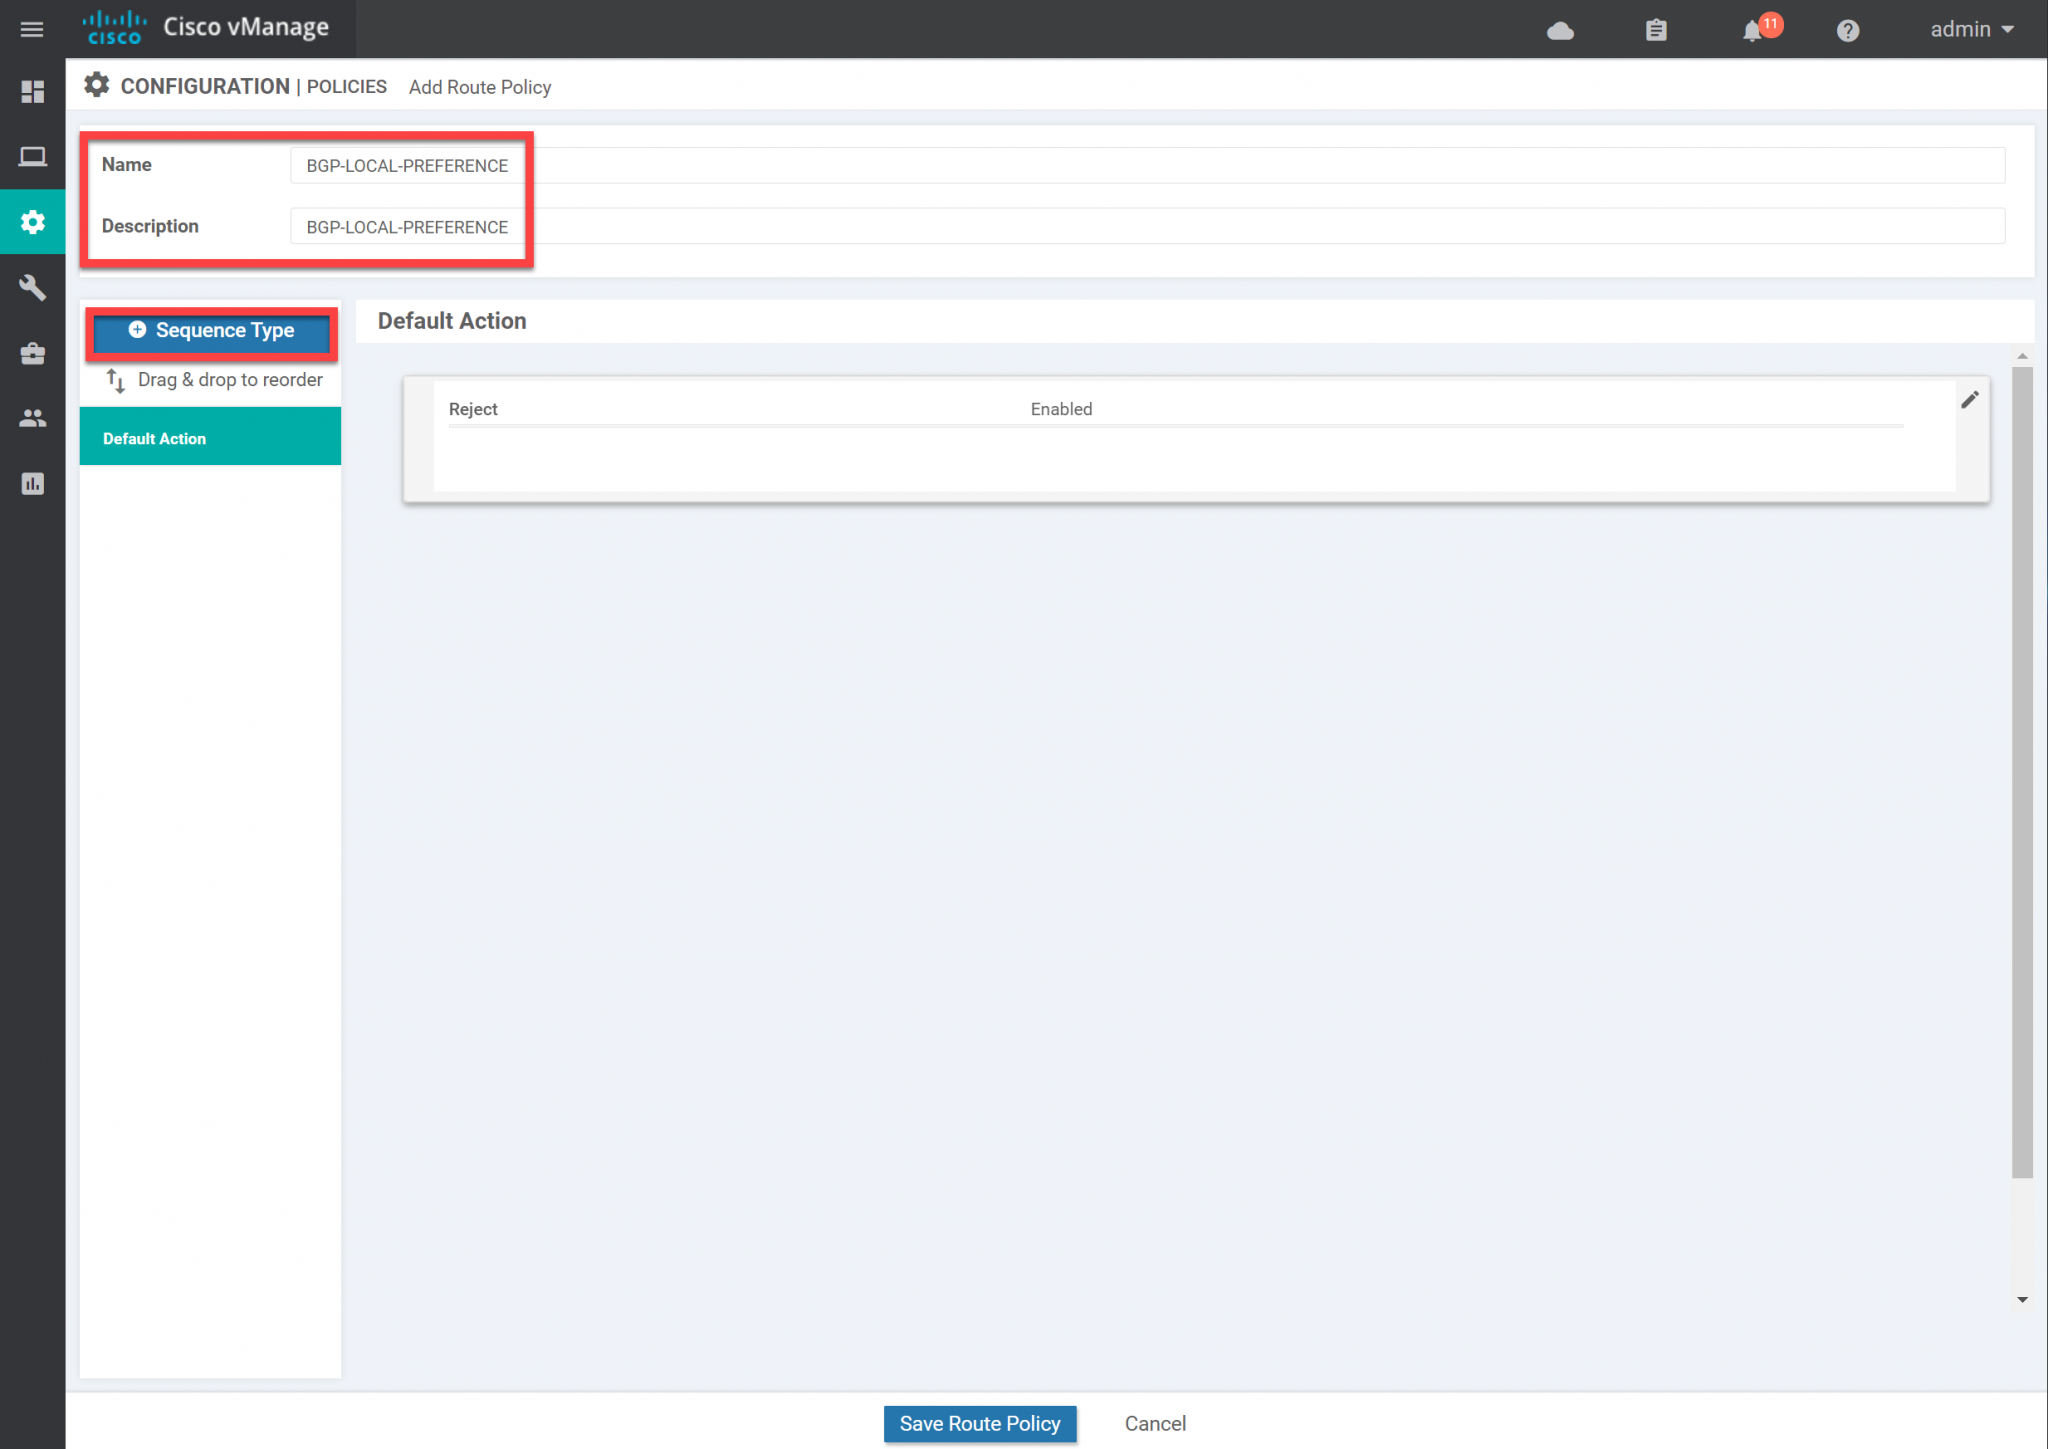Expand the admin user dropdown
Viewport: 2048px width, 1449px height.
pos(1971,30)
